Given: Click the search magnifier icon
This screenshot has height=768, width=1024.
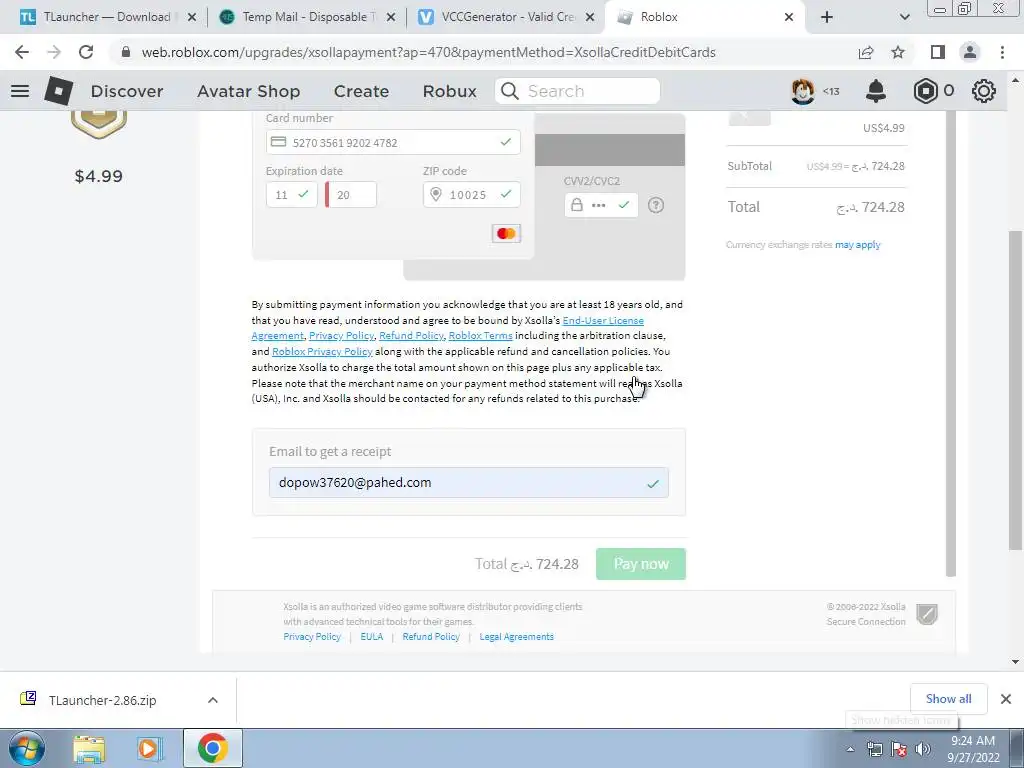Looking at the screenshot, I should click(x=510, y=91).
